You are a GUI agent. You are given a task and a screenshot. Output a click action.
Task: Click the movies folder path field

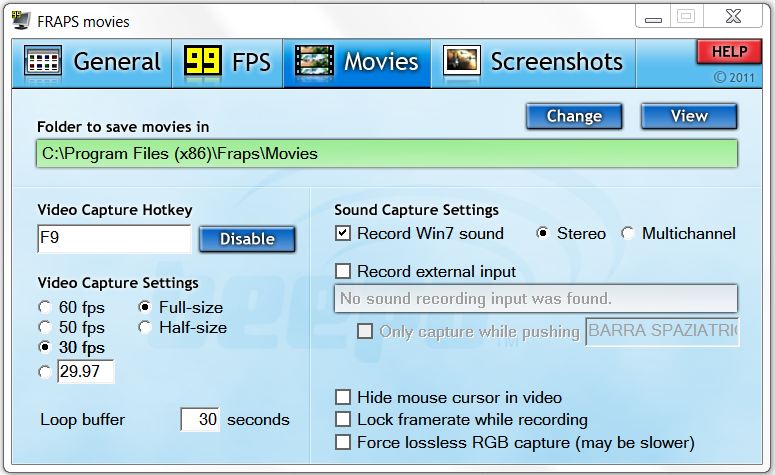(387, 154)
